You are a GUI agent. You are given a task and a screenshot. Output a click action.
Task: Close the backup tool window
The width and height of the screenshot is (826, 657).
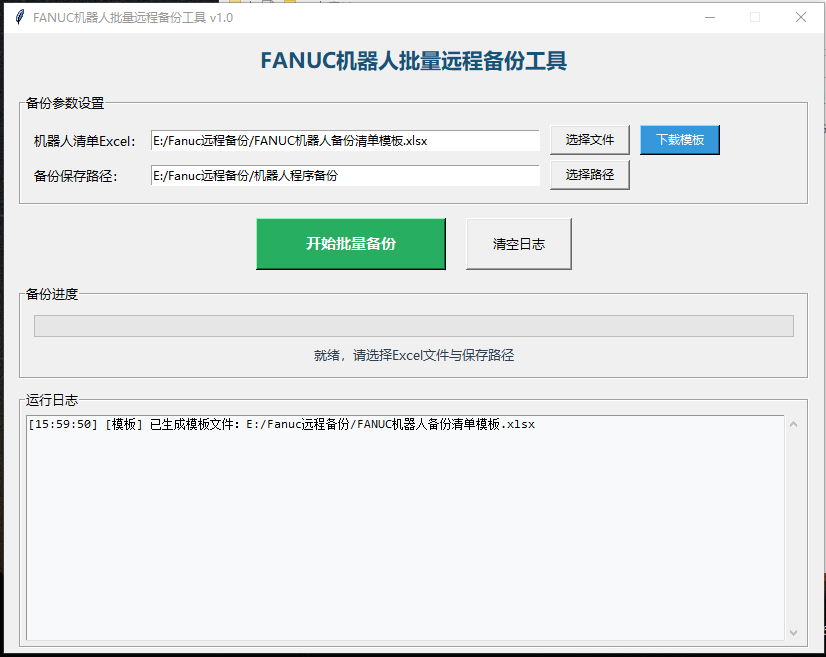[801, 17]
